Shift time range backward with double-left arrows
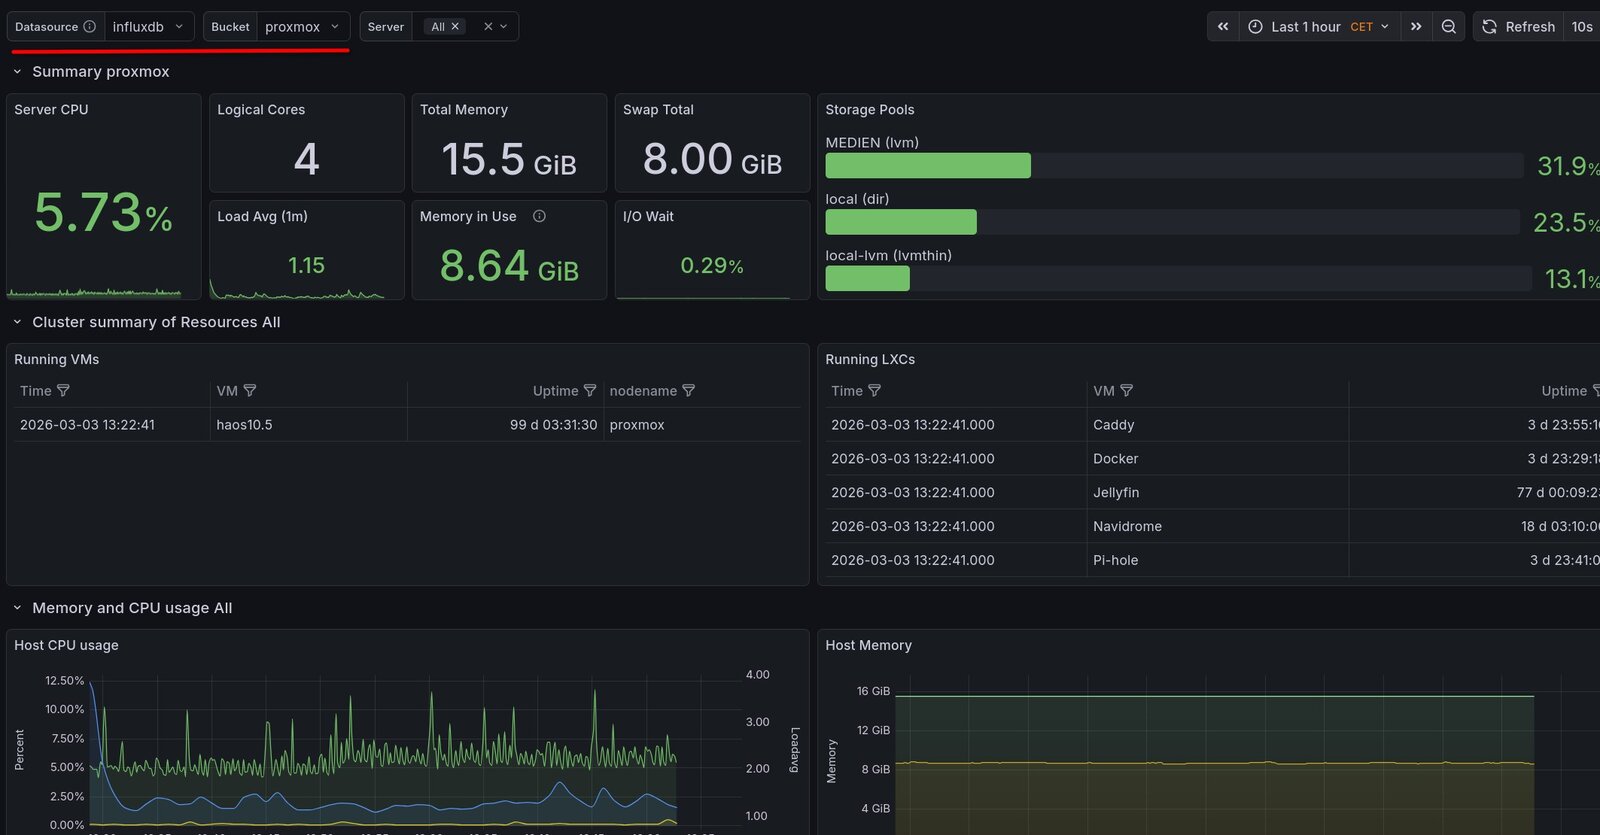The height and width of the screenshot is (835, 1600). [1222, 27]
